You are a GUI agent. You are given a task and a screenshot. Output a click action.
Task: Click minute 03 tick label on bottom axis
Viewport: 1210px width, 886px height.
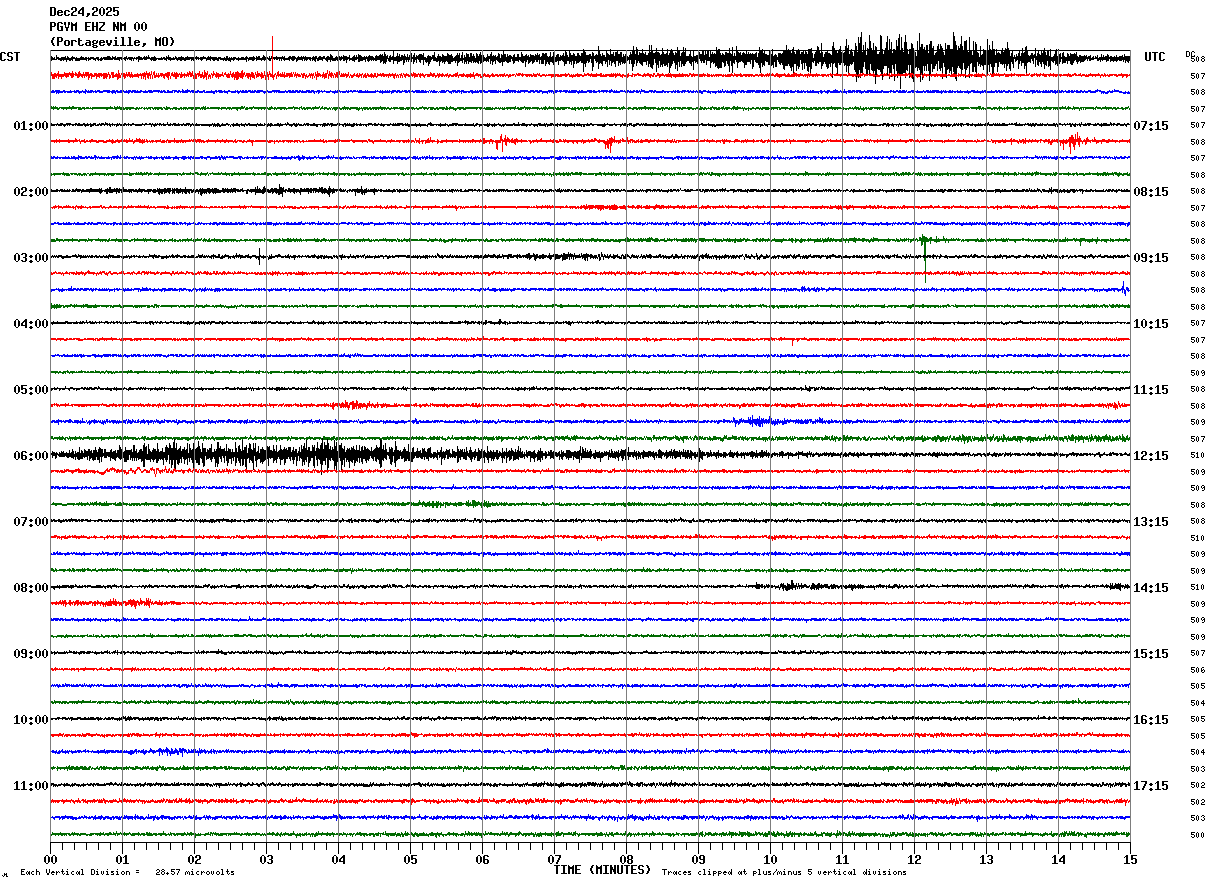[x=266, y=859]
